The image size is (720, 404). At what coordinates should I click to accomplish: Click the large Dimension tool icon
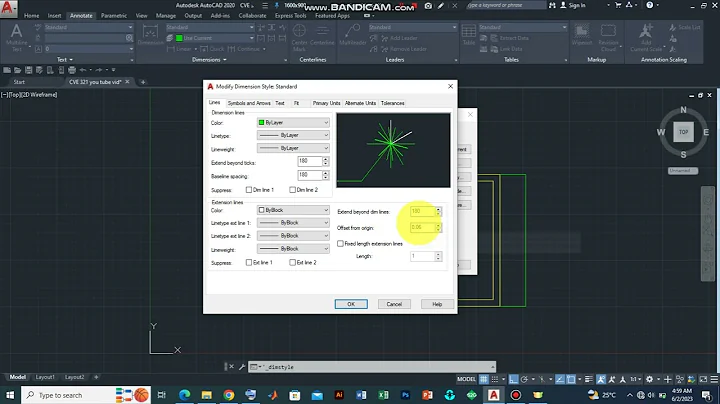coord(150,32)
